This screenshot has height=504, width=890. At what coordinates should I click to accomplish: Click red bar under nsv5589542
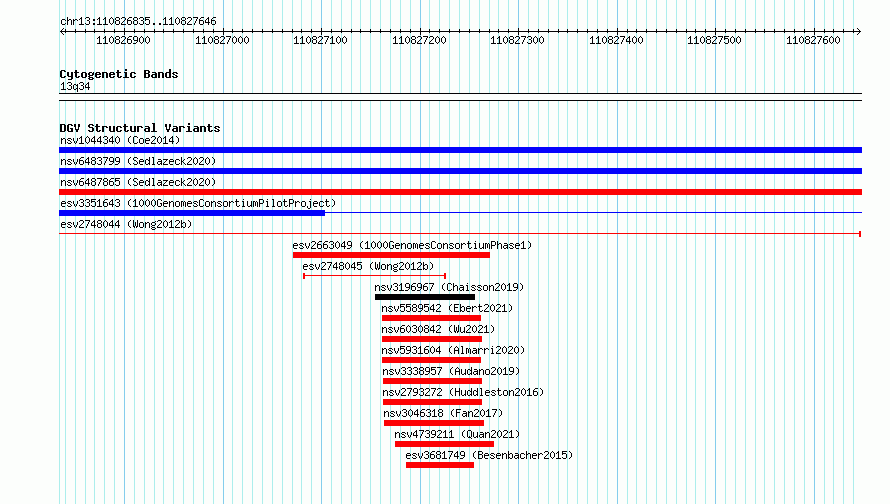click(431, 318)
